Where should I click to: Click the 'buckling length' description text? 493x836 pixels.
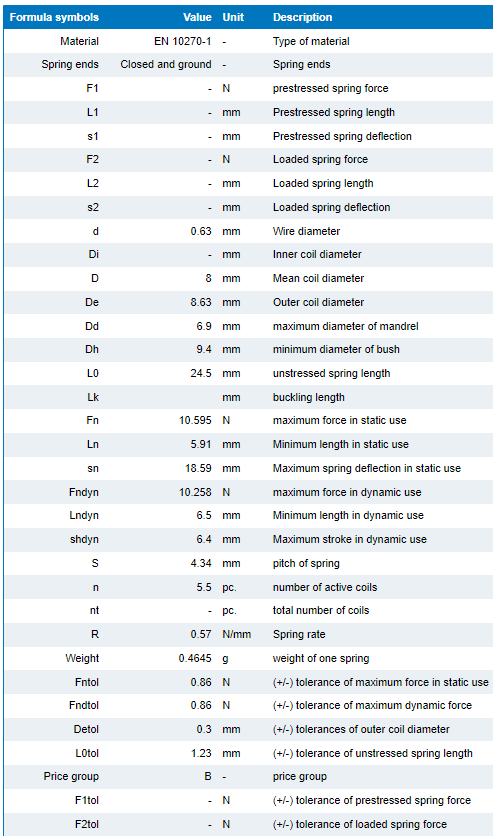click(x=309, y=397)
